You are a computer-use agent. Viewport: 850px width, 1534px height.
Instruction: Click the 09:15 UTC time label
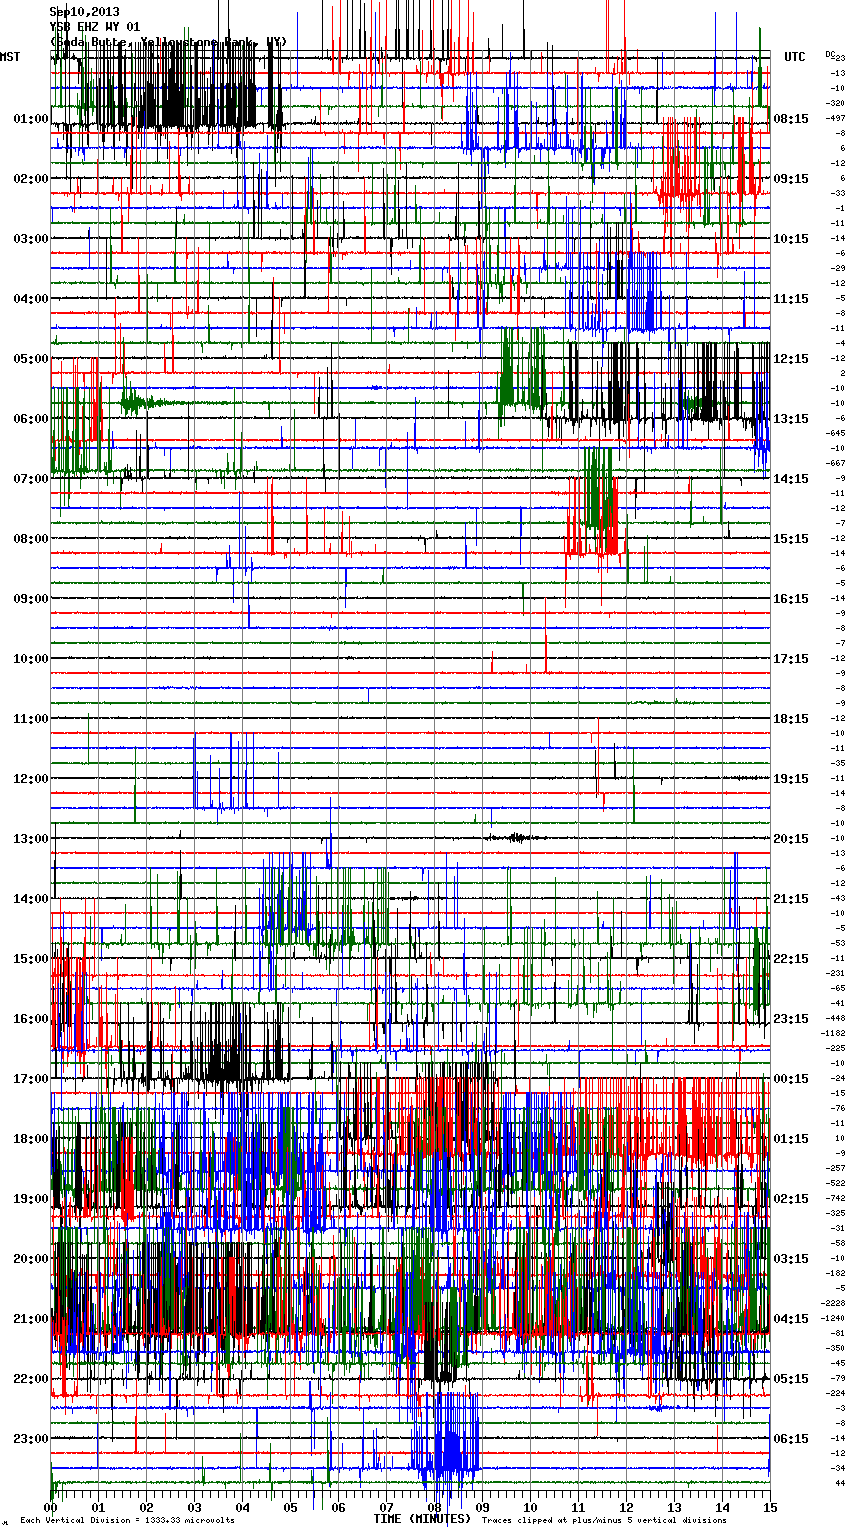(791, 179)
